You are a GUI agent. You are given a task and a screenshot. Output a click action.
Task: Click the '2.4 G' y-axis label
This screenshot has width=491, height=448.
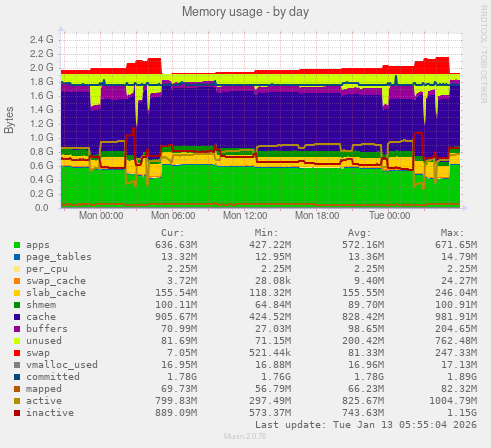[x=42, y=40]
